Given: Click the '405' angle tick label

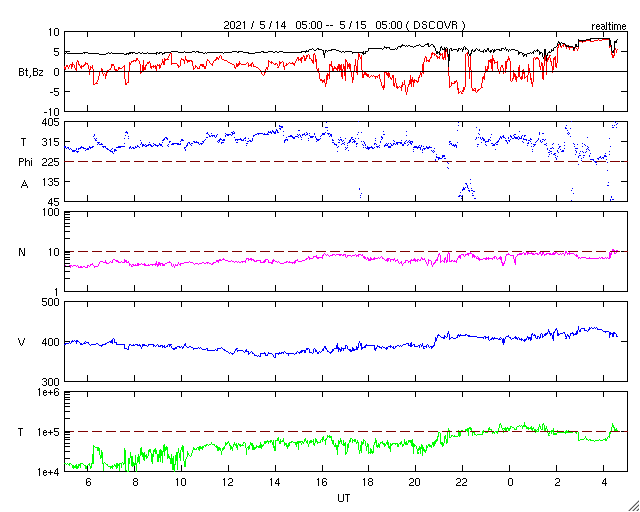Looking at the screenshot, I should click(51, 122).
